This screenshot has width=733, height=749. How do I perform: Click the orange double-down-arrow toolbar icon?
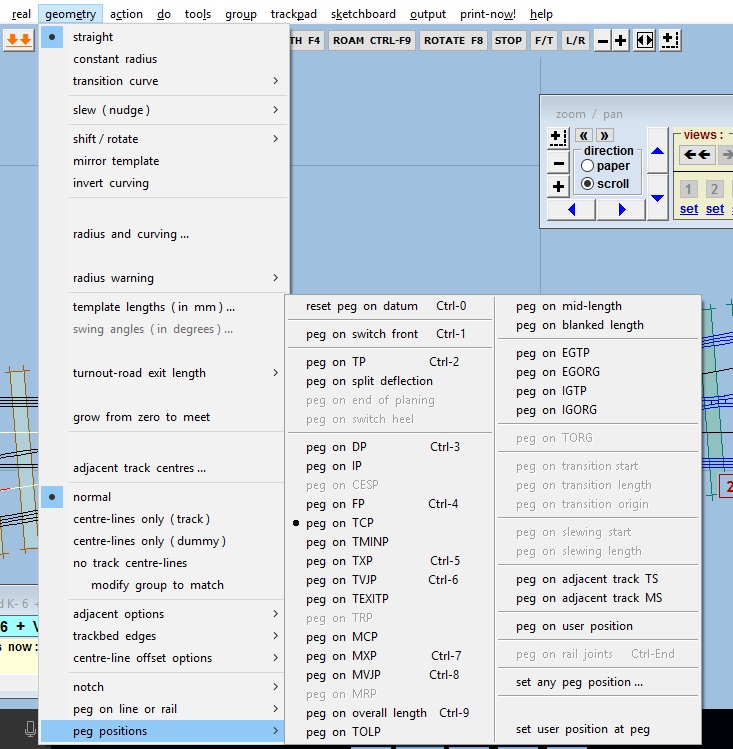point(18,40)
